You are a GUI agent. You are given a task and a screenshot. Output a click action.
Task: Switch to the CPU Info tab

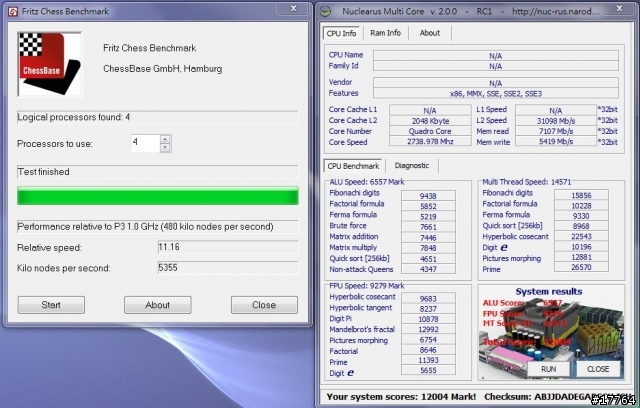pos(341,33)
